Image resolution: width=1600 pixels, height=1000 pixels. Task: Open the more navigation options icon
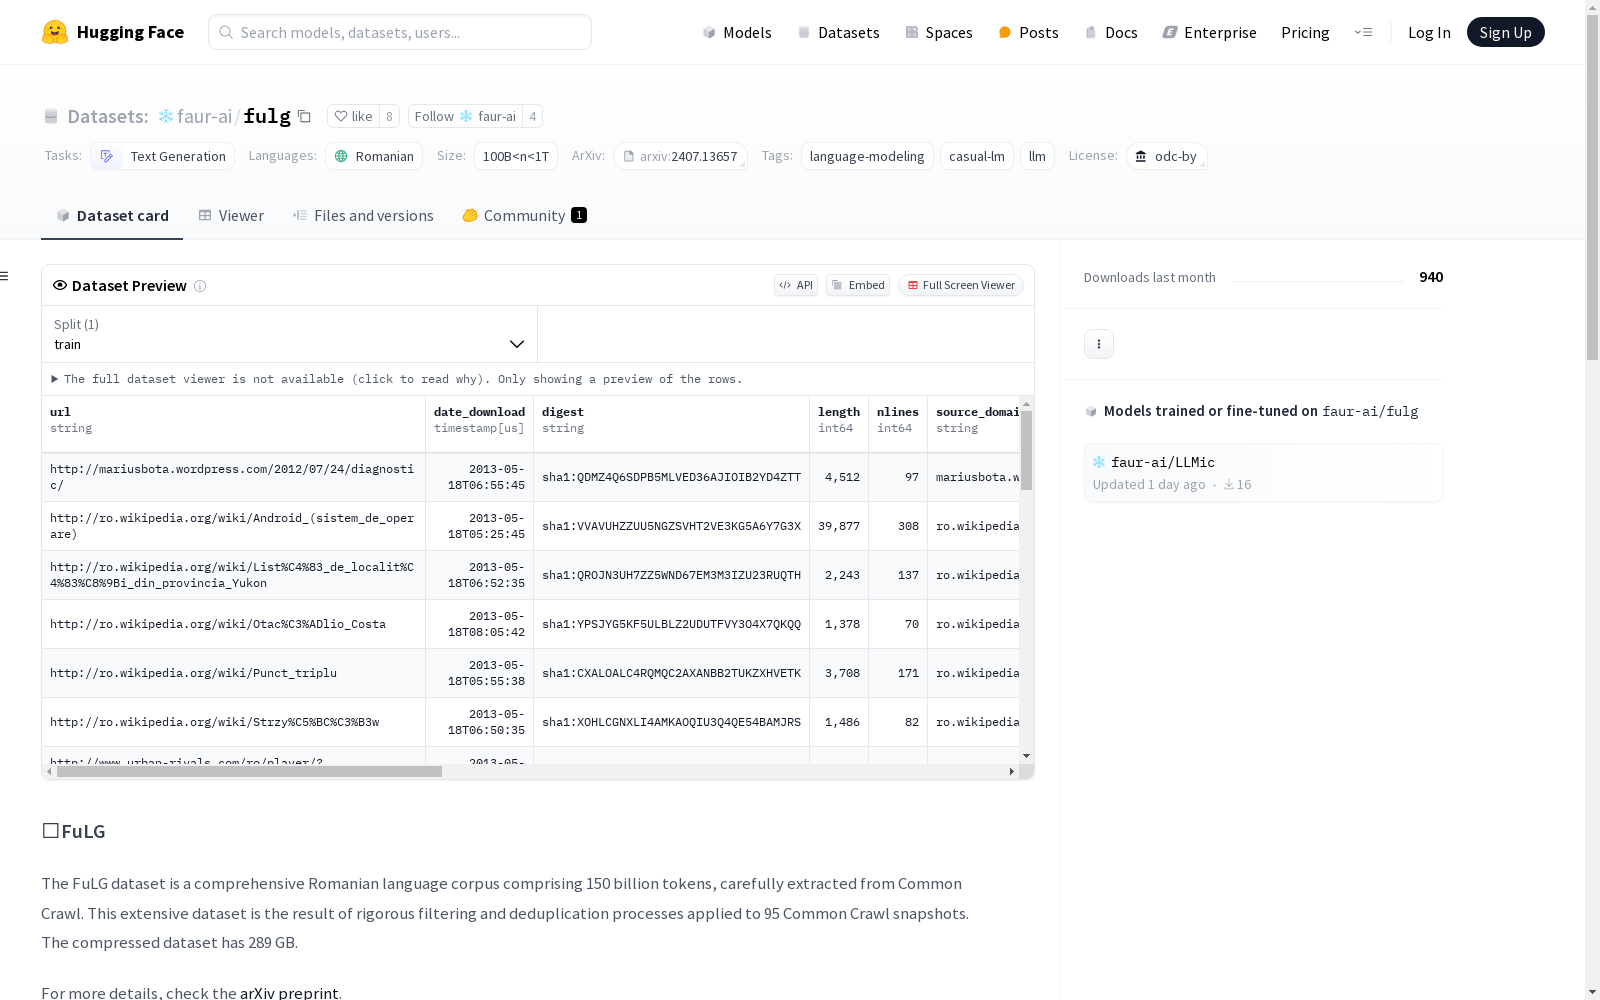click(x=1363, y=32)
